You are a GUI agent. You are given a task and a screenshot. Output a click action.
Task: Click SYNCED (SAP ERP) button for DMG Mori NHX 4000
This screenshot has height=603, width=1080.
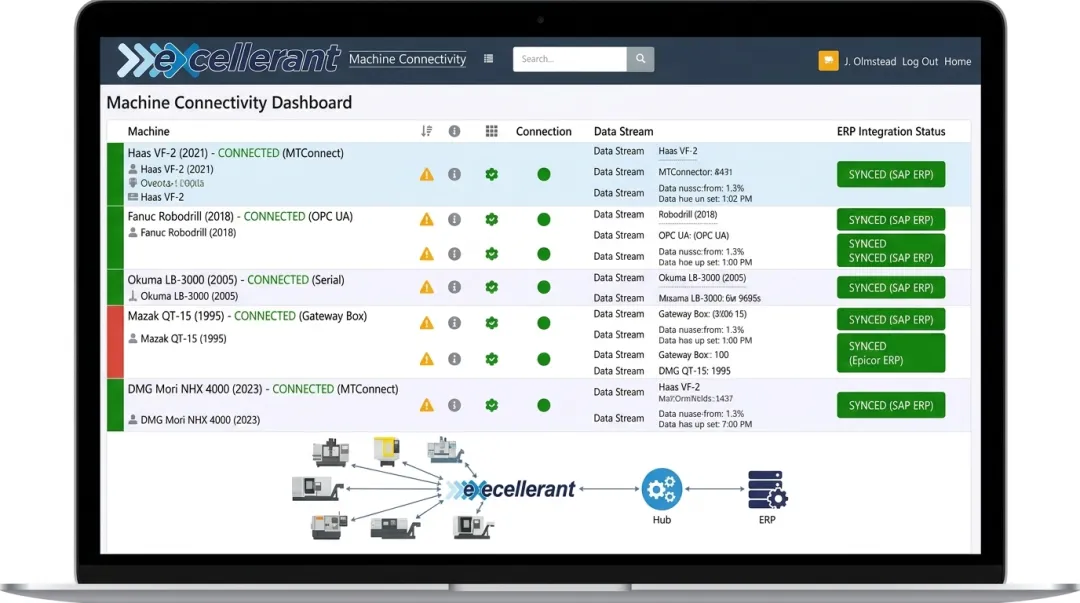pyautogui.click(x=891, y=405)
